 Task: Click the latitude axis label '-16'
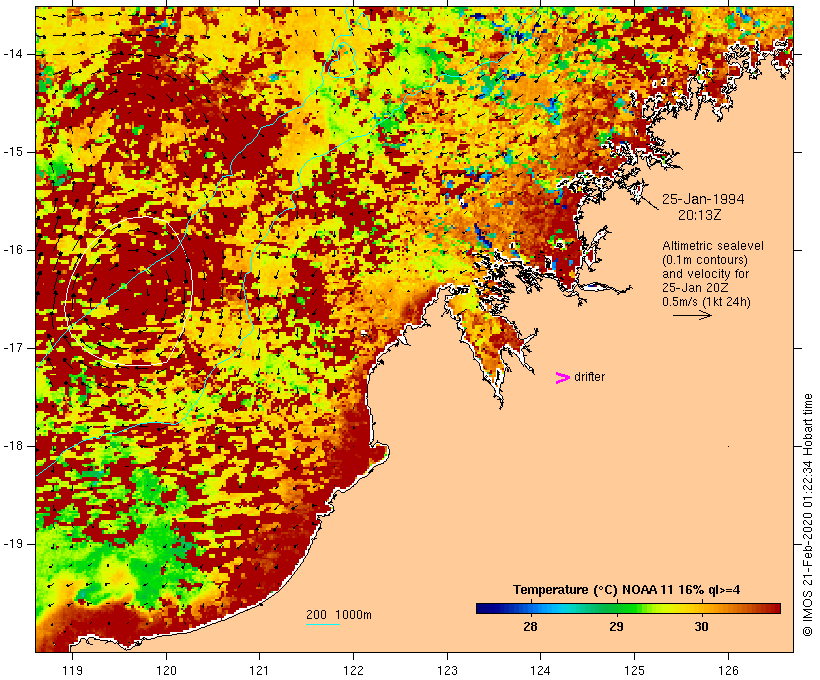pos(12,250)
